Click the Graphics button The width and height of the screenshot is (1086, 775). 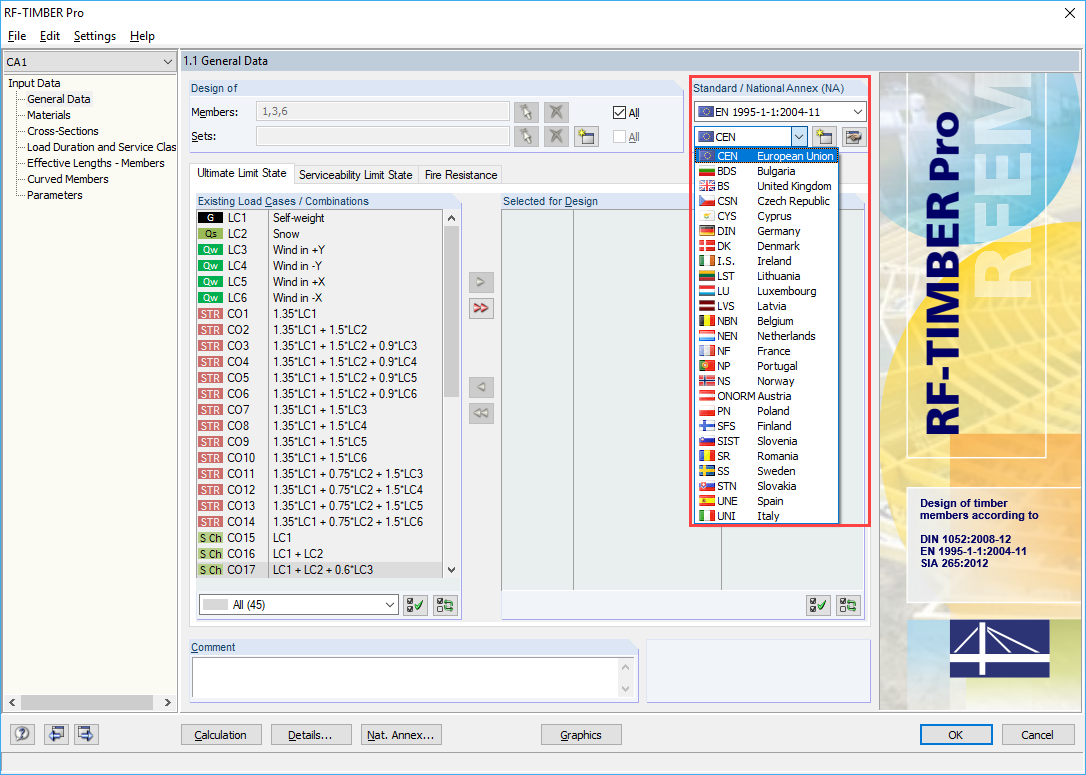pyautogui.click(x=580, y=735)
